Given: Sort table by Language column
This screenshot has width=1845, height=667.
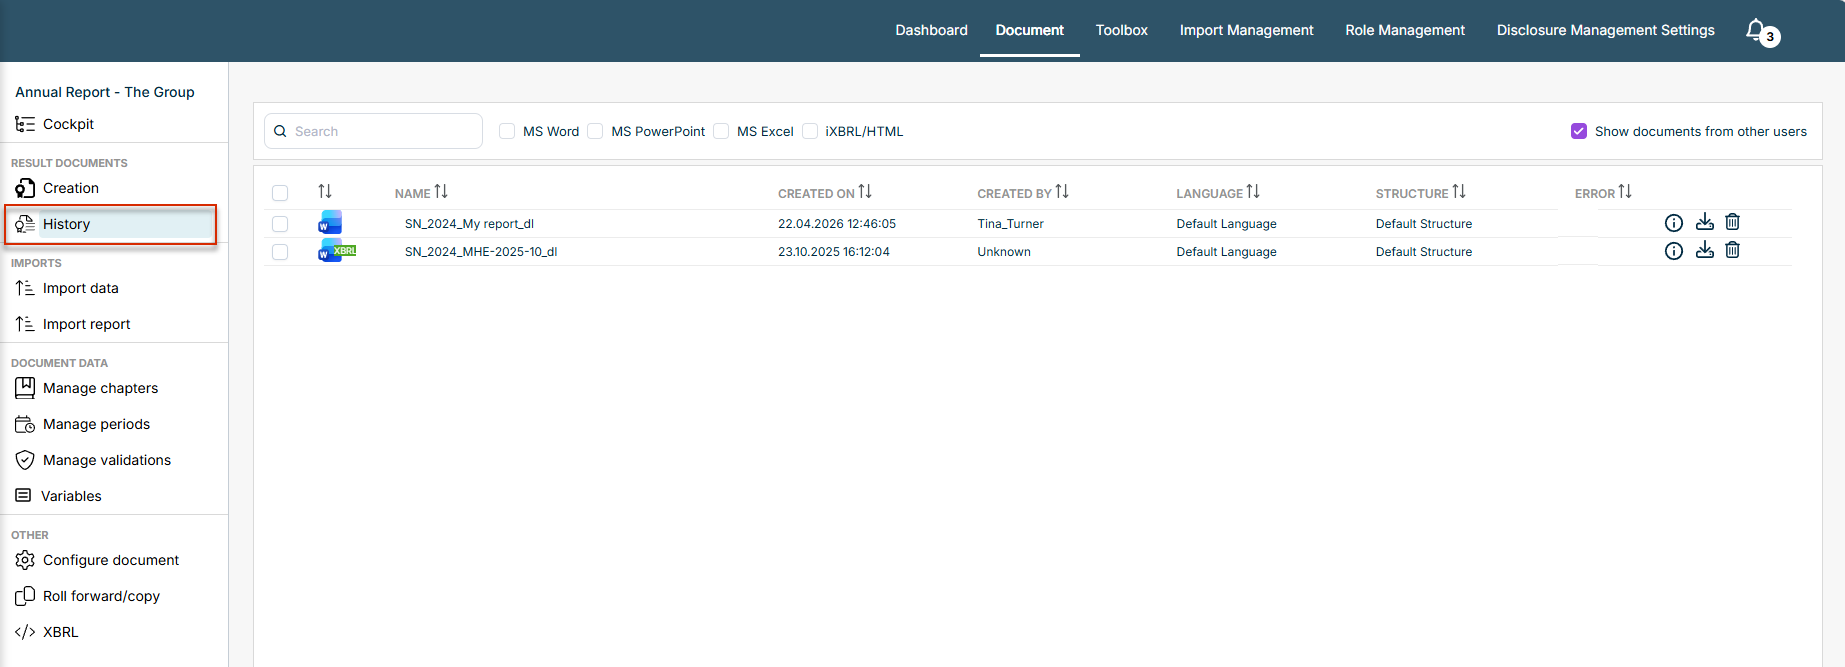Looking at the screenshot, I should pyautogui.click(x=1253, y=191).
